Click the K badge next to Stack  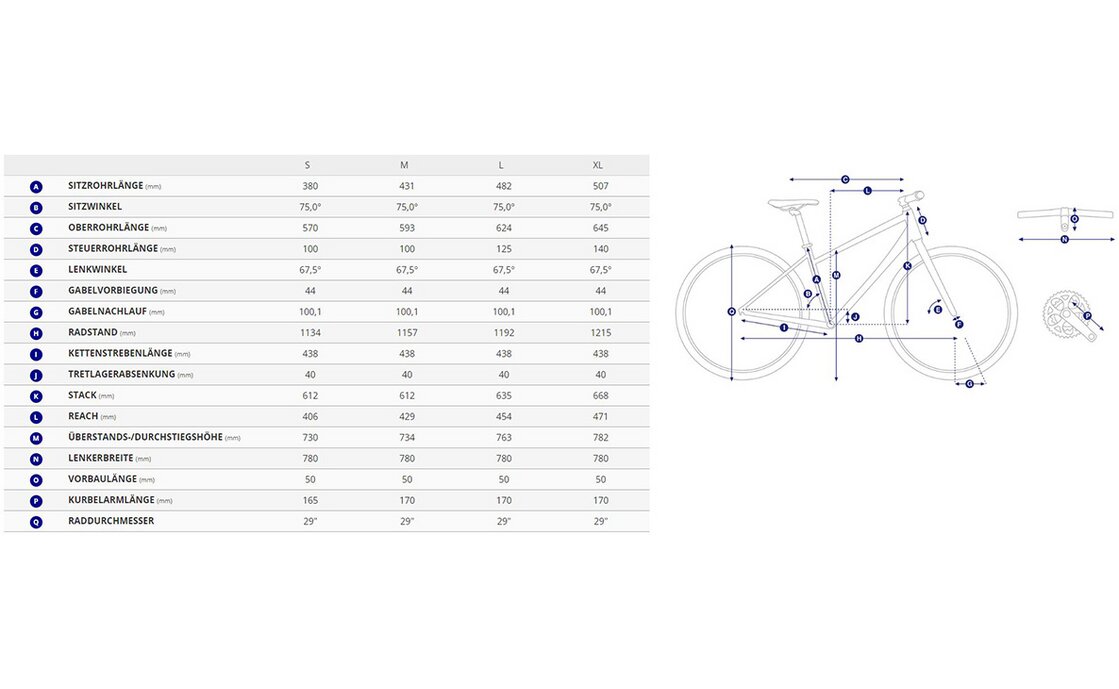click(36, 396)
